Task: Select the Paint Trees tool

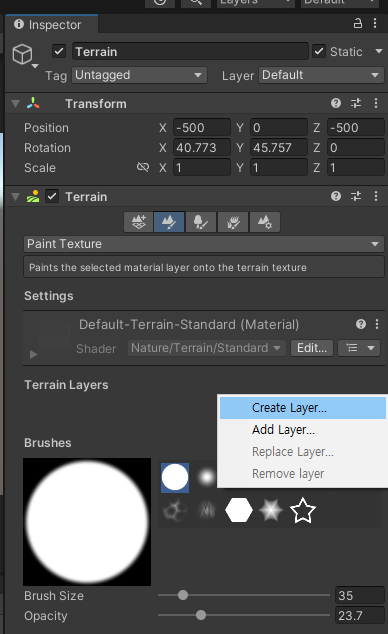Action: tap(201, 222)
